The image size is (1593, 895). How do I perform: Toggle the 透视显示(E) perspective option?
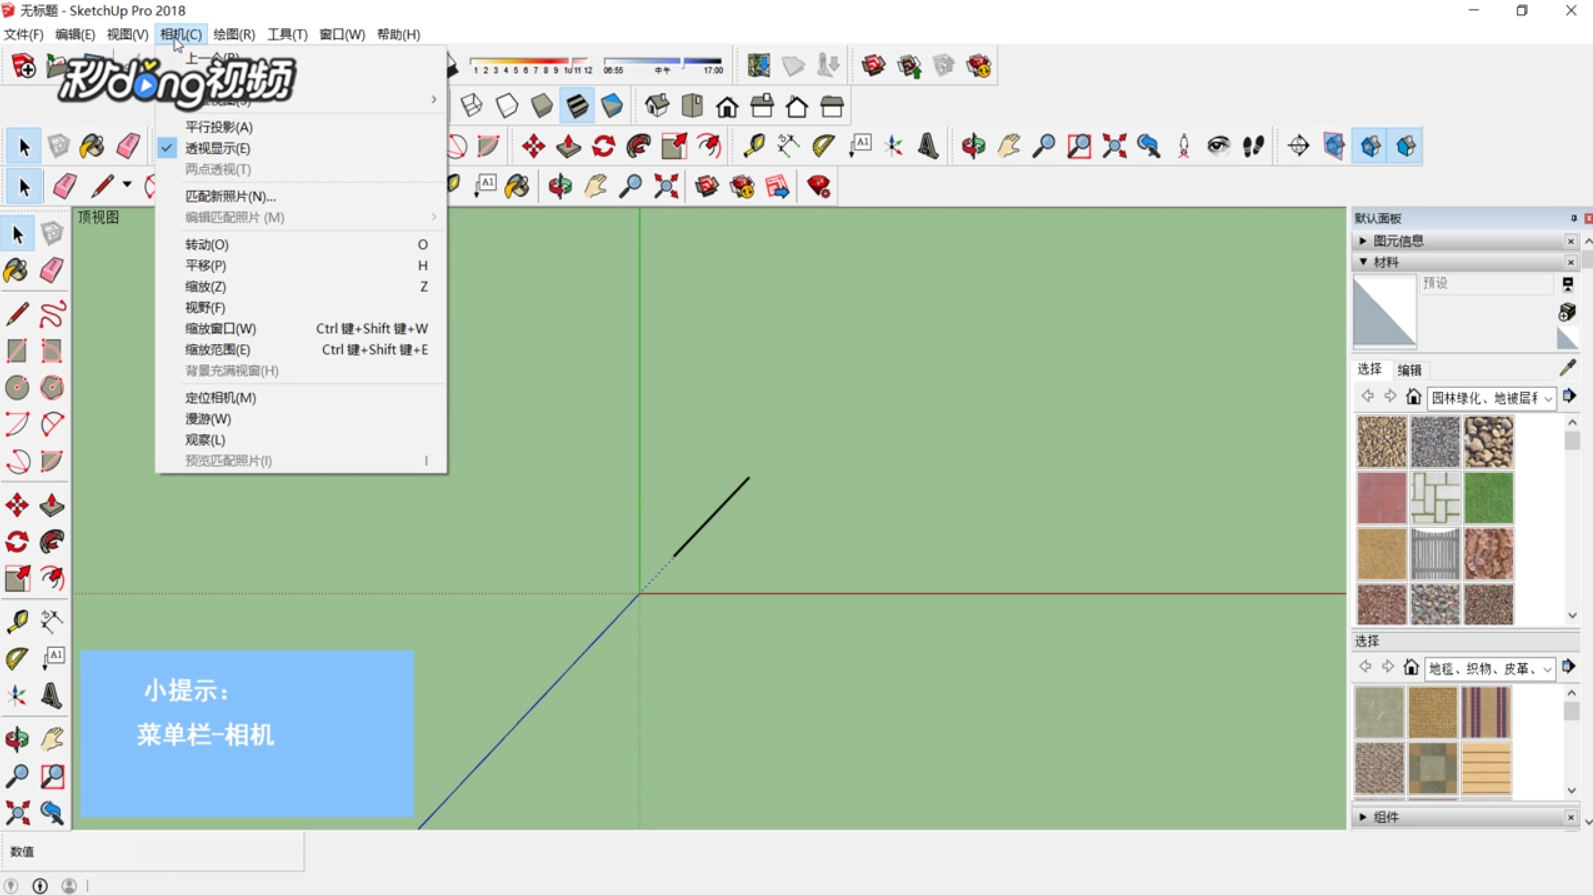(217, 148)
